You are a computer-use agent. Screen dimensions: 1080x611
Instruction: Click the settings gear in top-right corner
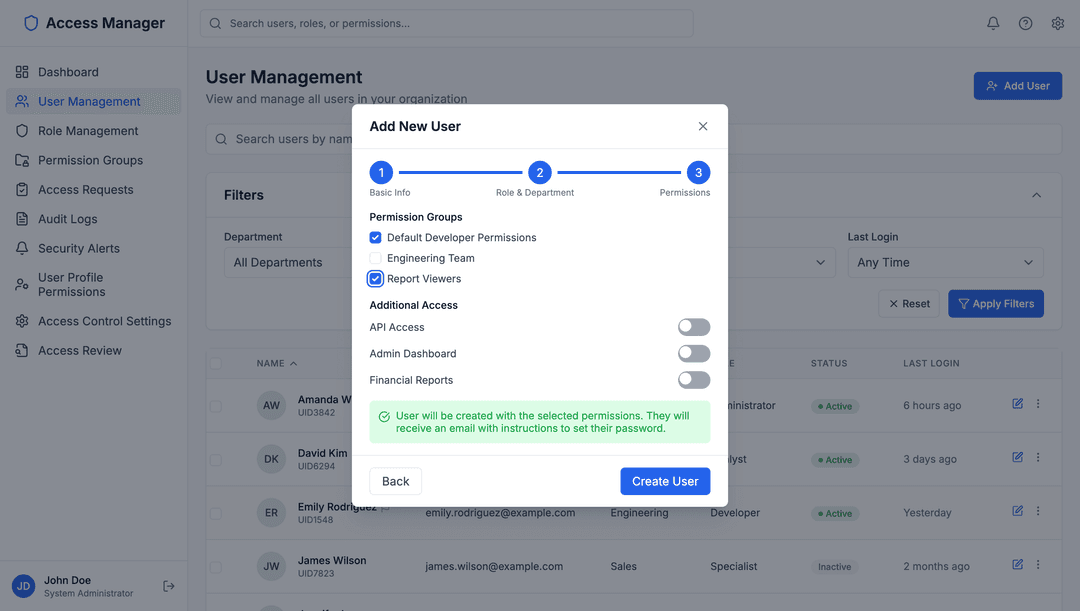(1057, 22)
